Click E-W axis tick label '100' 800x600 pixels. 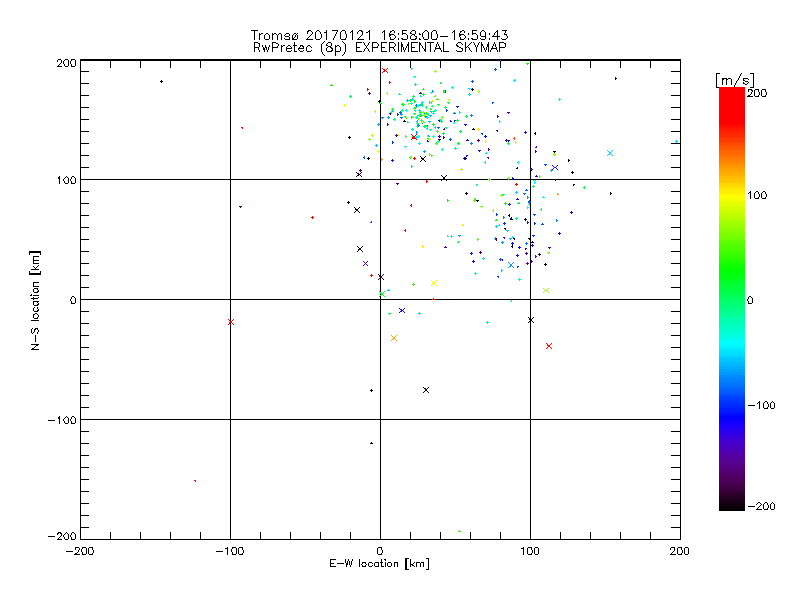pyautogui.click(x=530, y=551)
